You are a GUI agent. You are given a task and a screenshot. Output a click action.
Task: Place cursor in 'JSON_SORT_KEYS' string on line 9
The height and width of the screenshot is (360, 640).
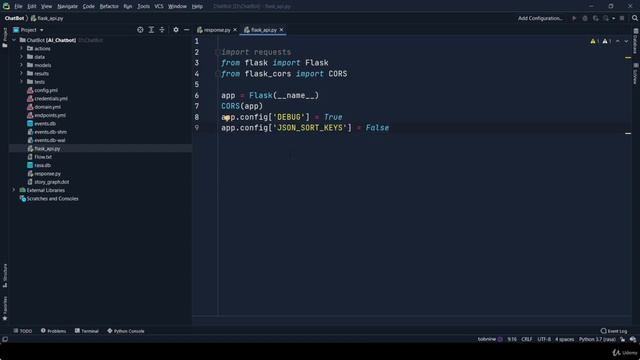(312, 128)
